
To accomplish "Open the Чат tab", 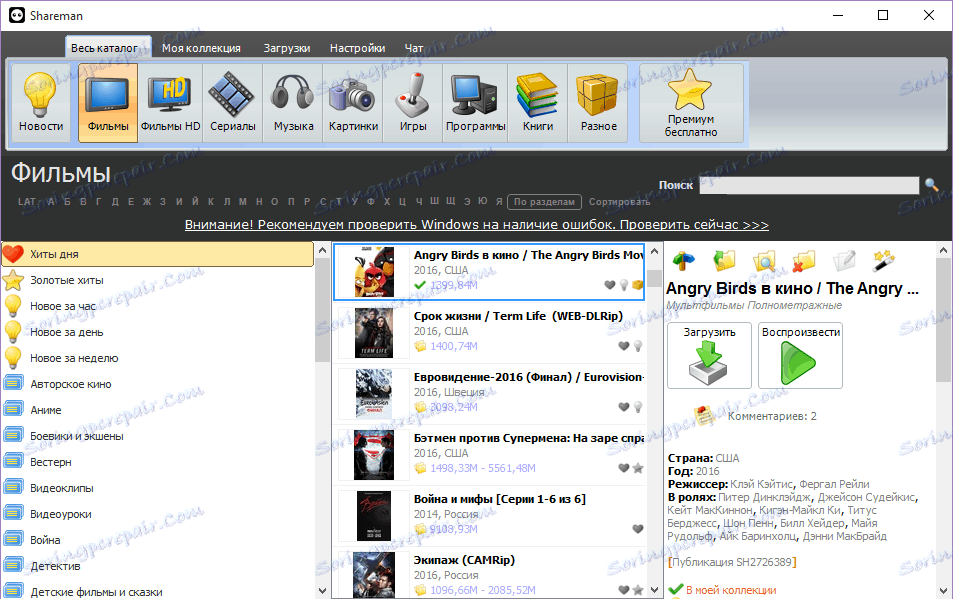I will click(414, 48).
